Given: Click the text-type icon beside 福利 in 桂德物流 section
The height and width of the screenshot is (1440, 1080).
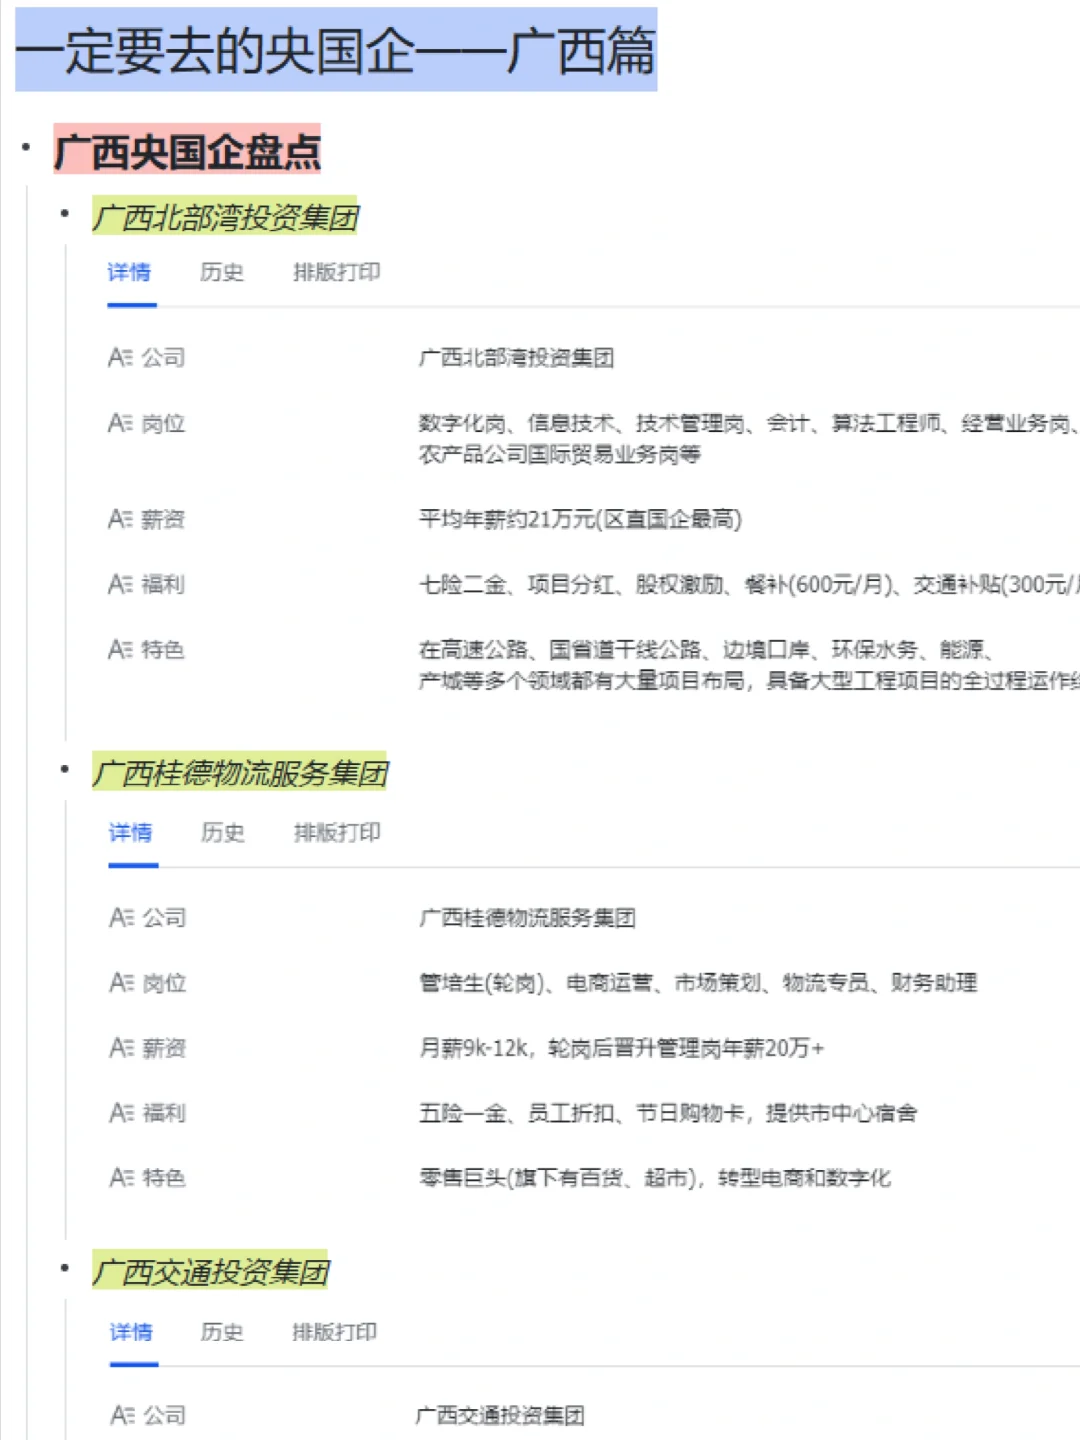Looking at the screenshot, I should click(121, 1113).
